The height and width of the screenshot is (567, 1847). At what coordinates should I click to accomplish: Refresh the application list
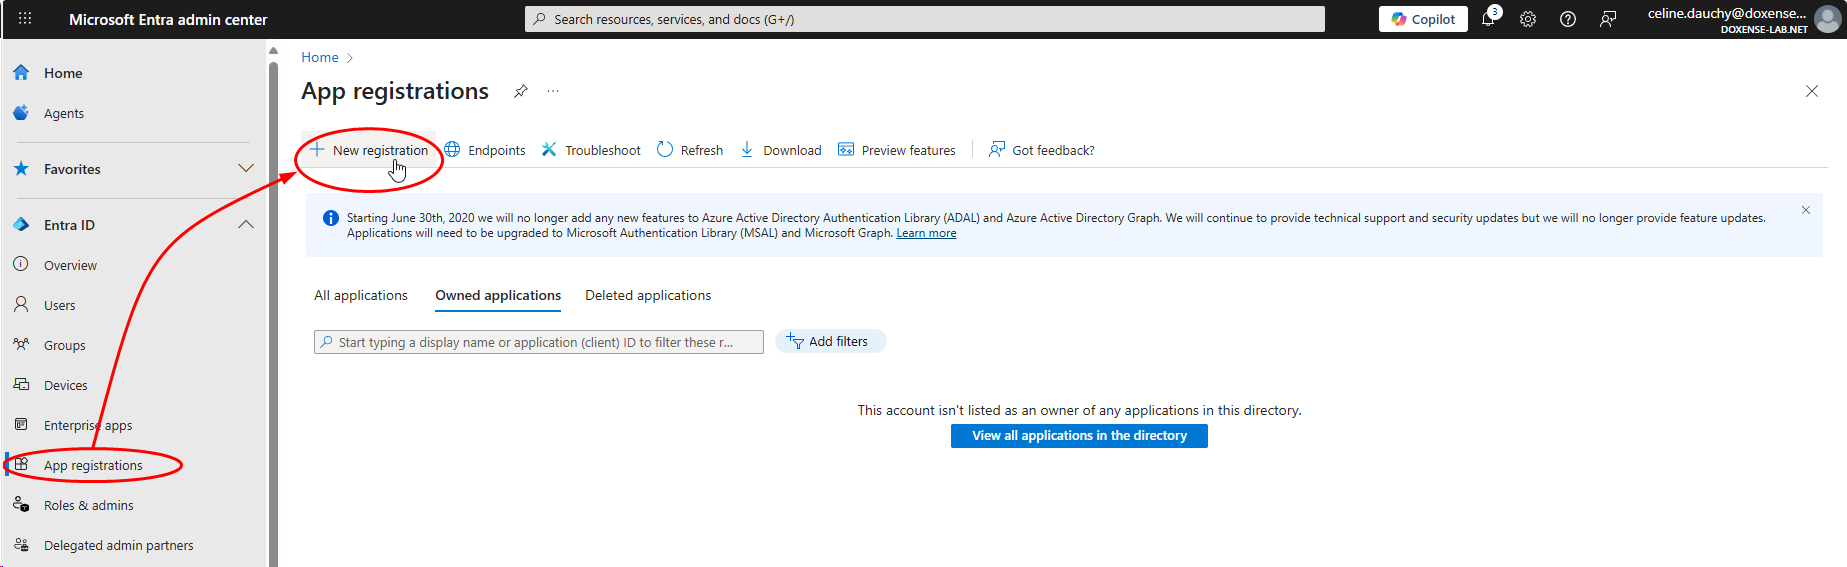point(690,150)
